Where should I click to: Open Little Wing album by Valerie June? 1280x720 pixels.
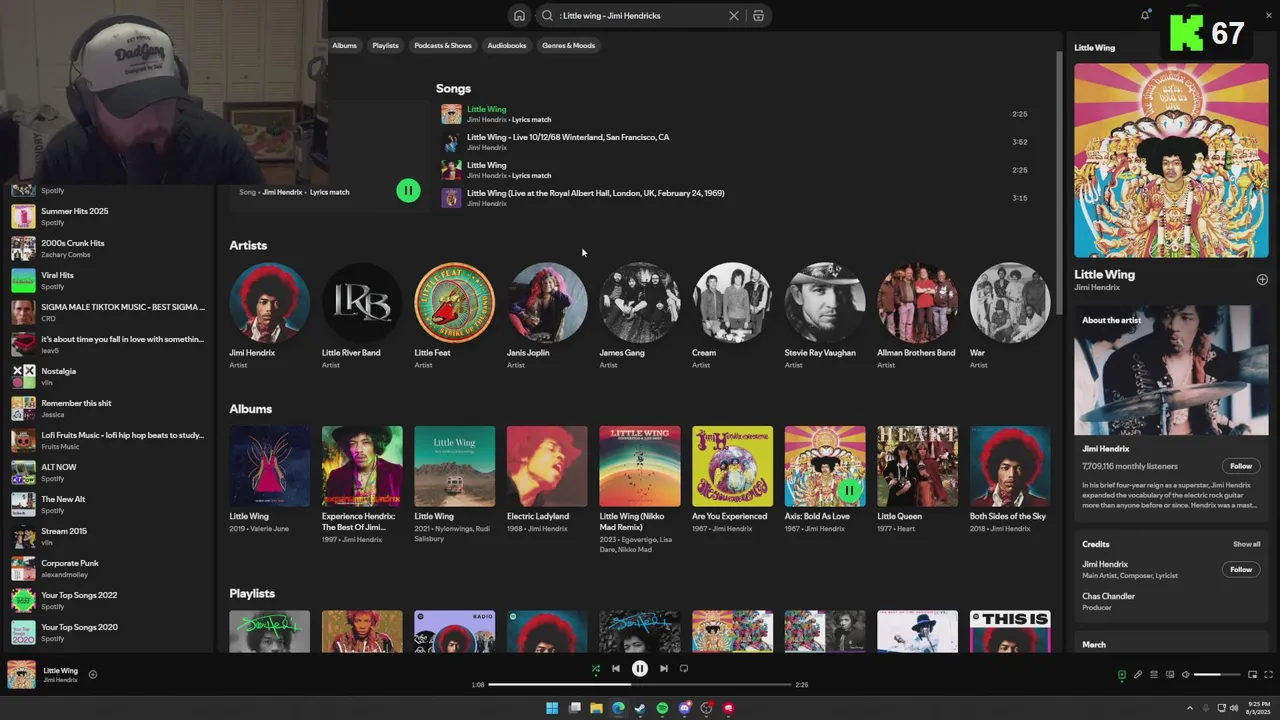point(269,467)
